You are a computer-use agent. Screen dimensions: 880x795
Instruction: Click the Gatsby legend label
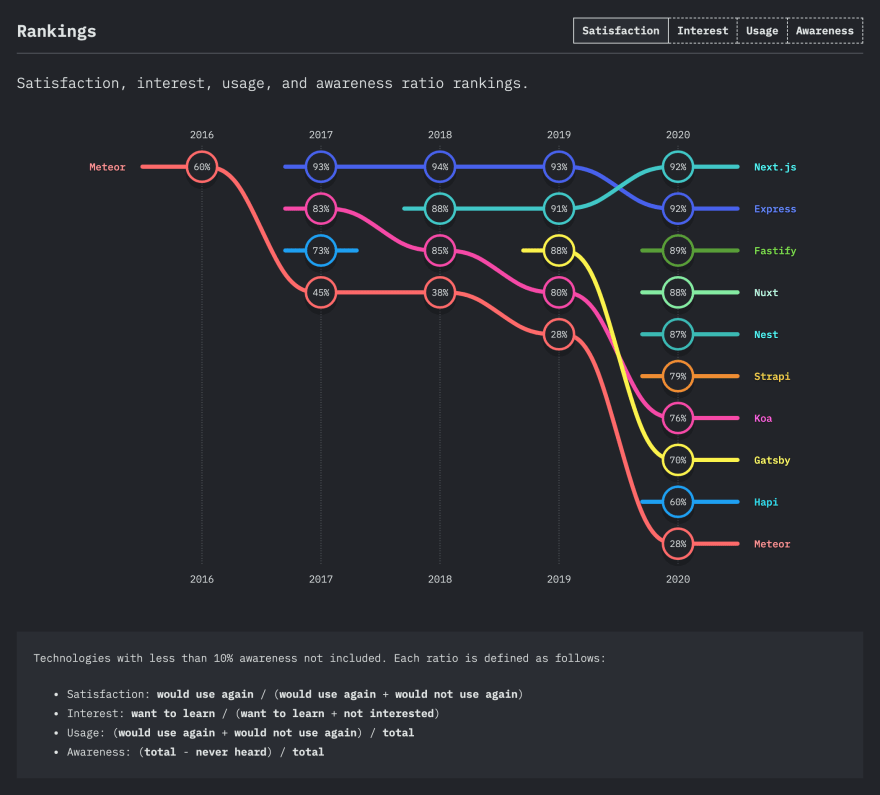772,460
